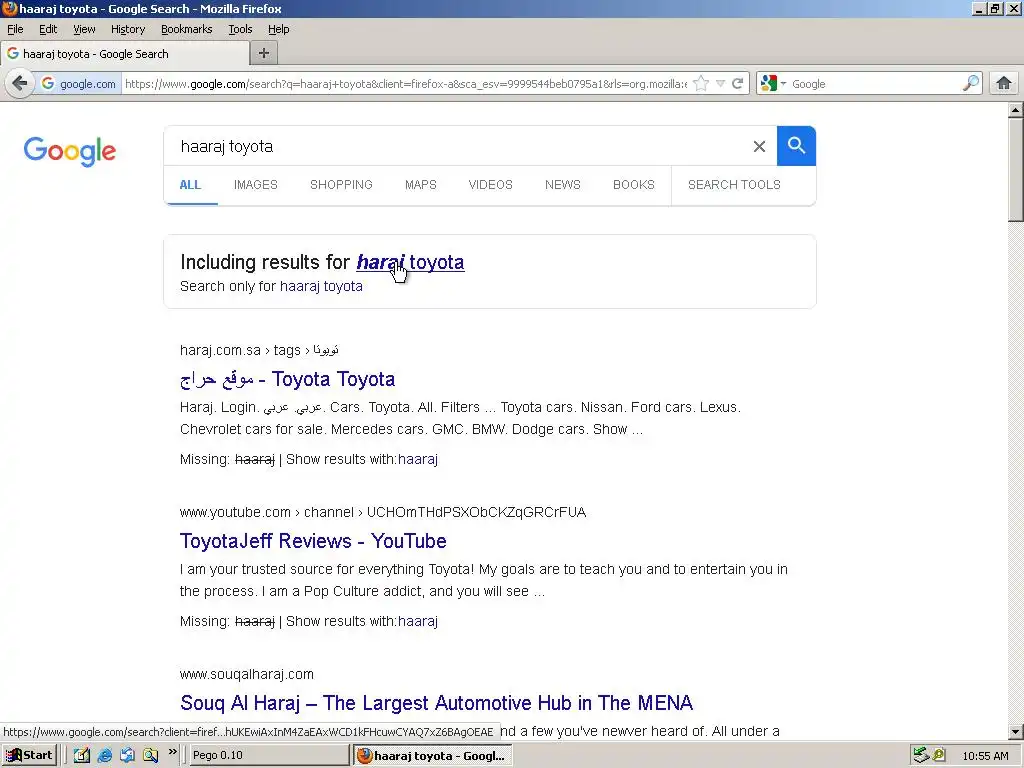Image resolution: width=1024 pixels, height=768 pixels.
Task: Click the yellow system tray icon
Action: point(939,756)
